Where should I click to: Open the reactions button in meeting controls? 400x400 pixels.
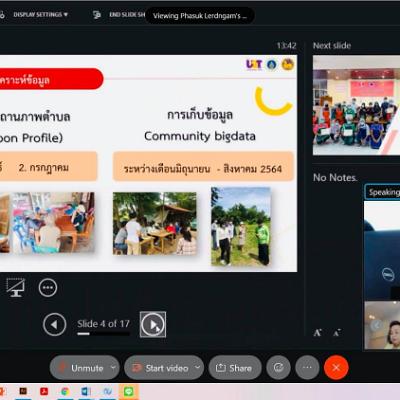[278, 367]
